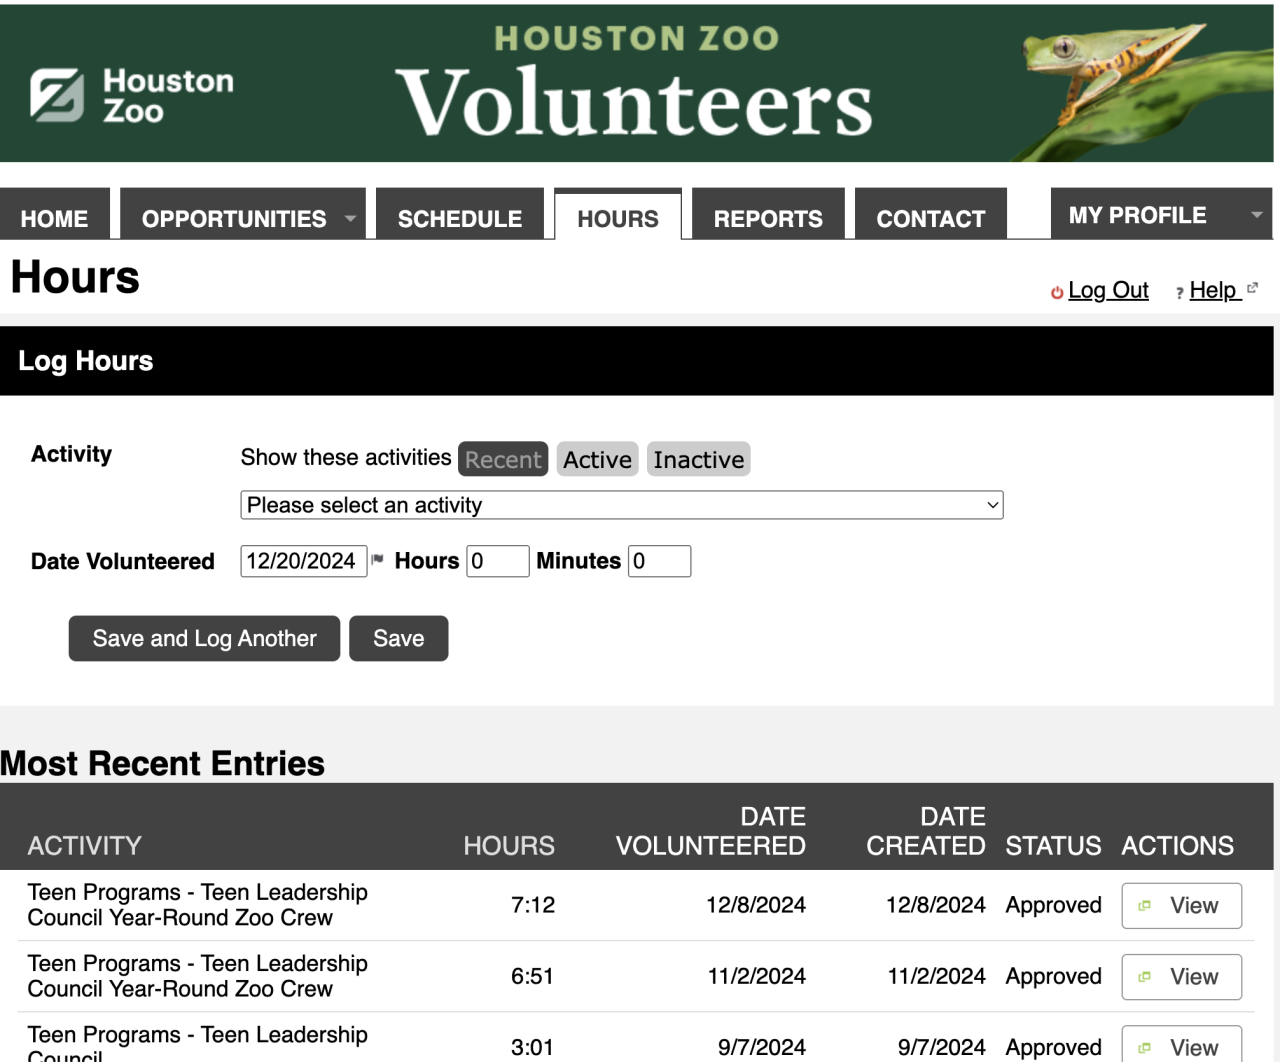The height and width of the screenshot is (1062, 1280).
Task: Focus the Minutes input box
Action: pos(659,561)
